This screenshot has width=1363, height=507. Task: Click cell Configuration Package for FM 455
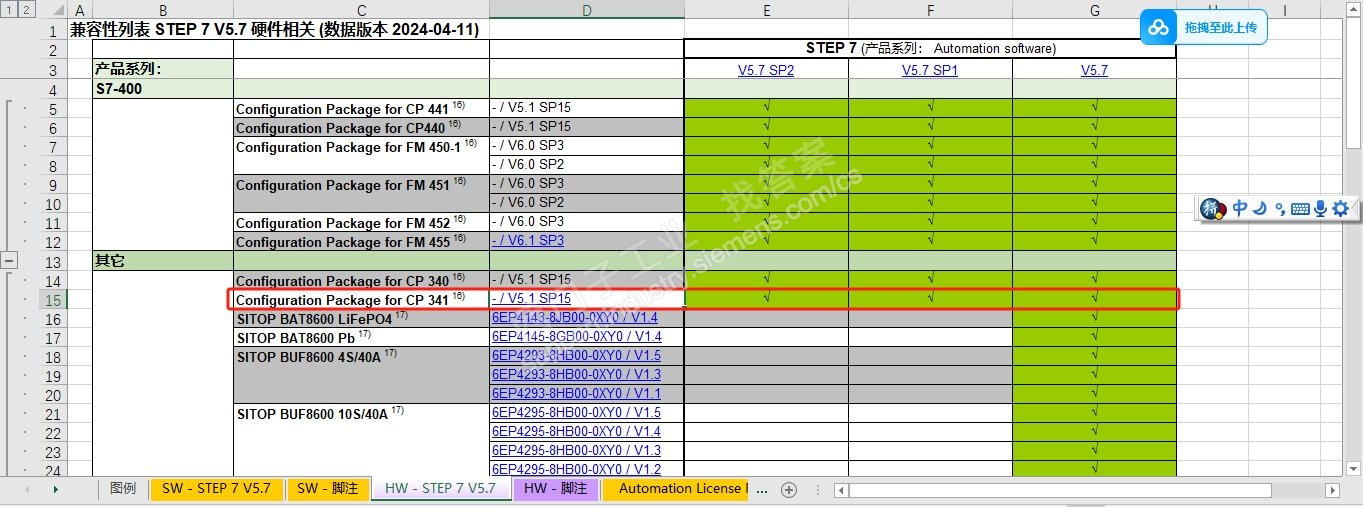pyautogui.click(x=361, y=241)
